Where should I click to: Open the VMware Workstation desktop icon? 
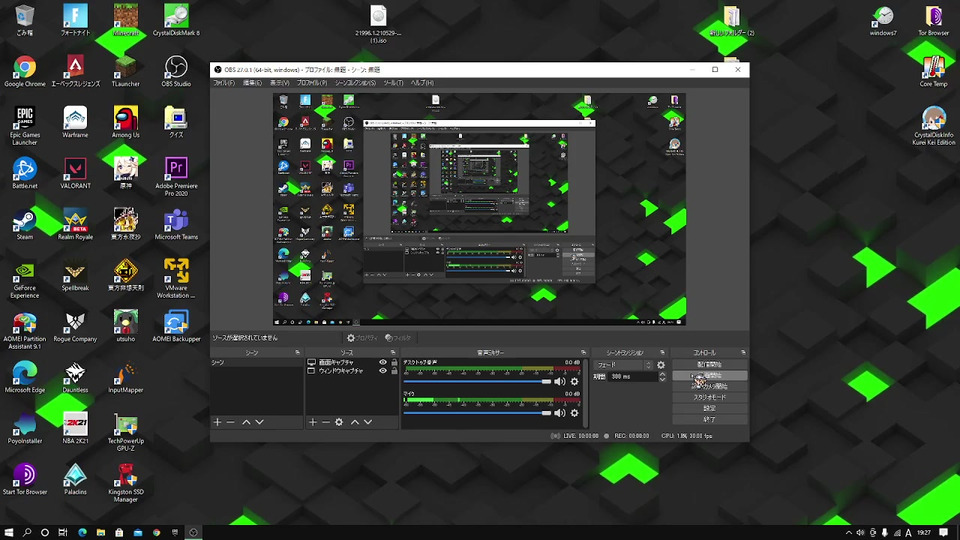click(176, 279)
